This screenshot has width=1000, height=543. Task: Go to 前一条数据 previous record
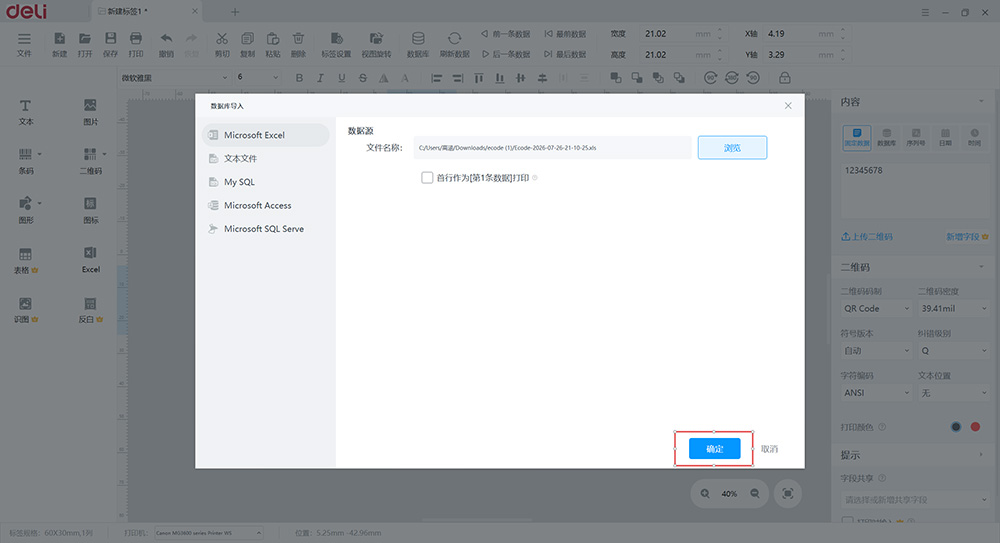click(506, 34)
